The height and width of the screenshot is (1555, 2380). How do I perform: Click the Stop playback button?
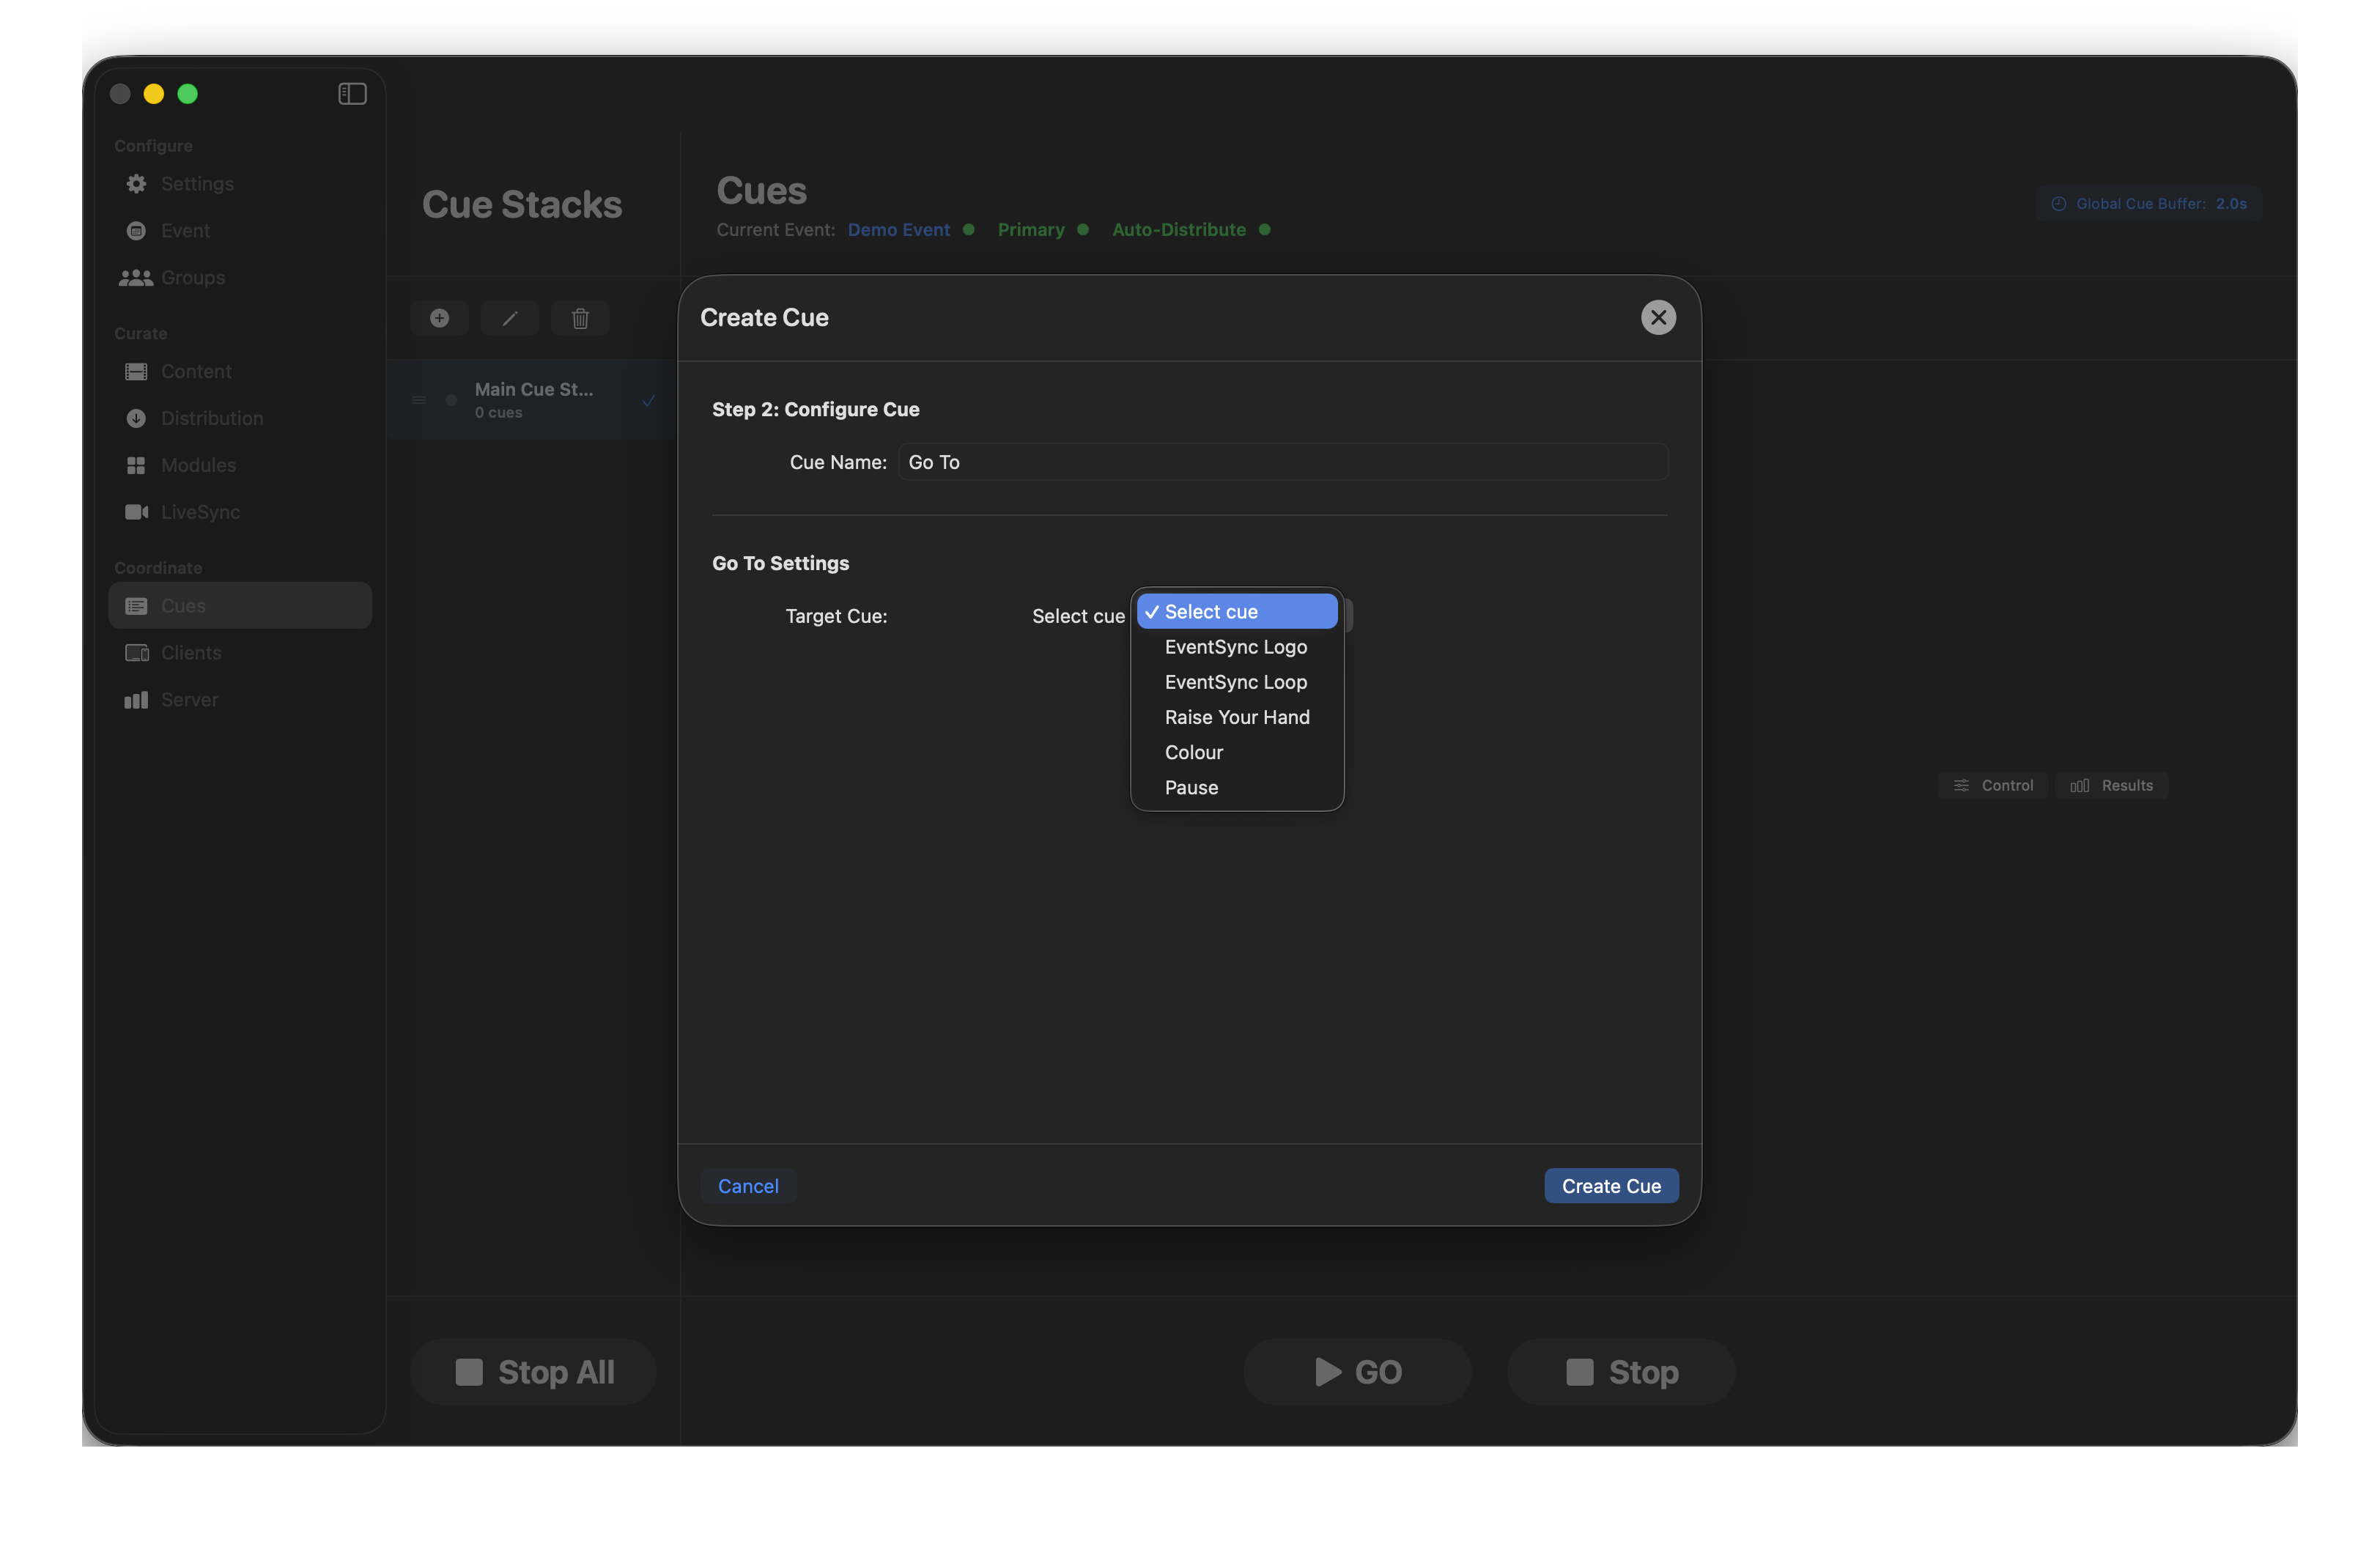(1621, 1372)
